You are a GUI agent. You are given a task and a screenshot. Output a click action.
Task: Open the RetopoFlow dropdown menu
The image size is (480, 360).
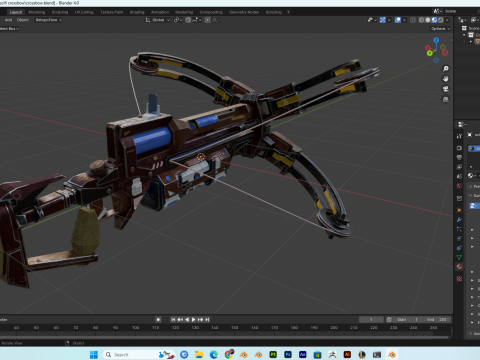pyautogui.click(x=49, y=20)
